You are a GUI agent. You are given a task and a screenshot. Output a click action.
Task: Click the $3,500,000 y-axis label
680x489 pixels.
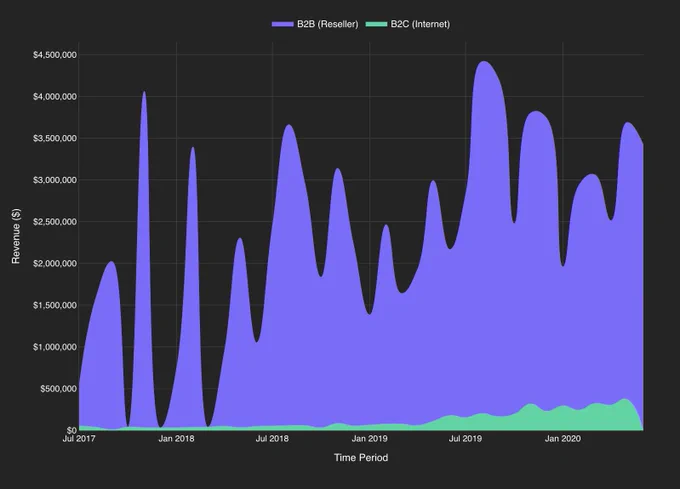[x=55, y=138]
